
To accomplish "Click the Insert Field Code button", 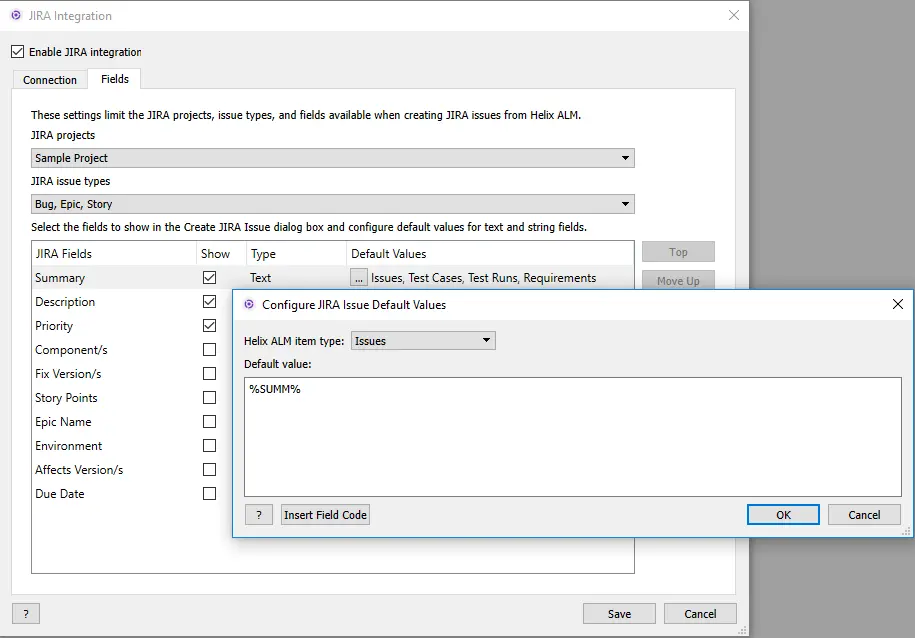I will (325, 515).
